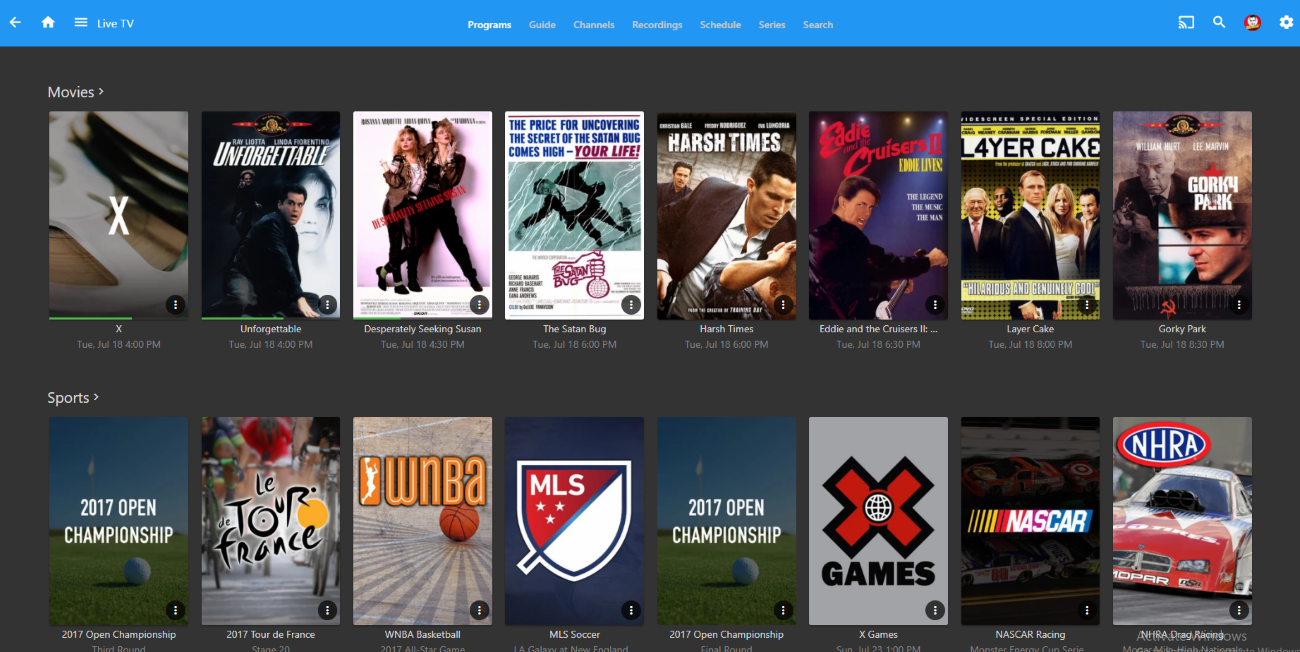Image resolution: width=1300 pixels, height=652 pixels.
Task: Click the MLS Soccer title link
Action: click(574, 635)
